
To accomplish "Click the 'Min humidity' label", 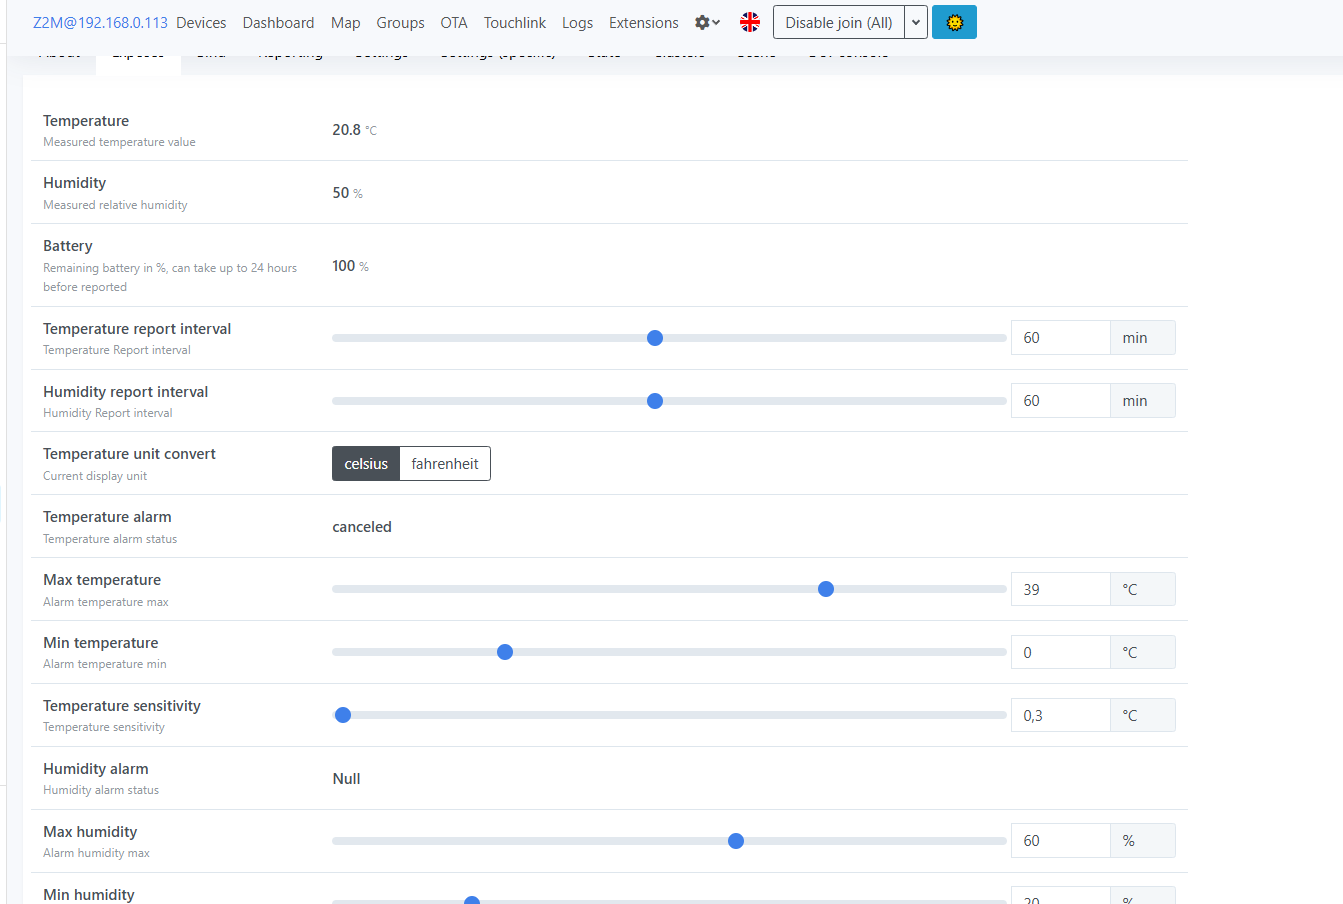I will click(x=89, y=895).
